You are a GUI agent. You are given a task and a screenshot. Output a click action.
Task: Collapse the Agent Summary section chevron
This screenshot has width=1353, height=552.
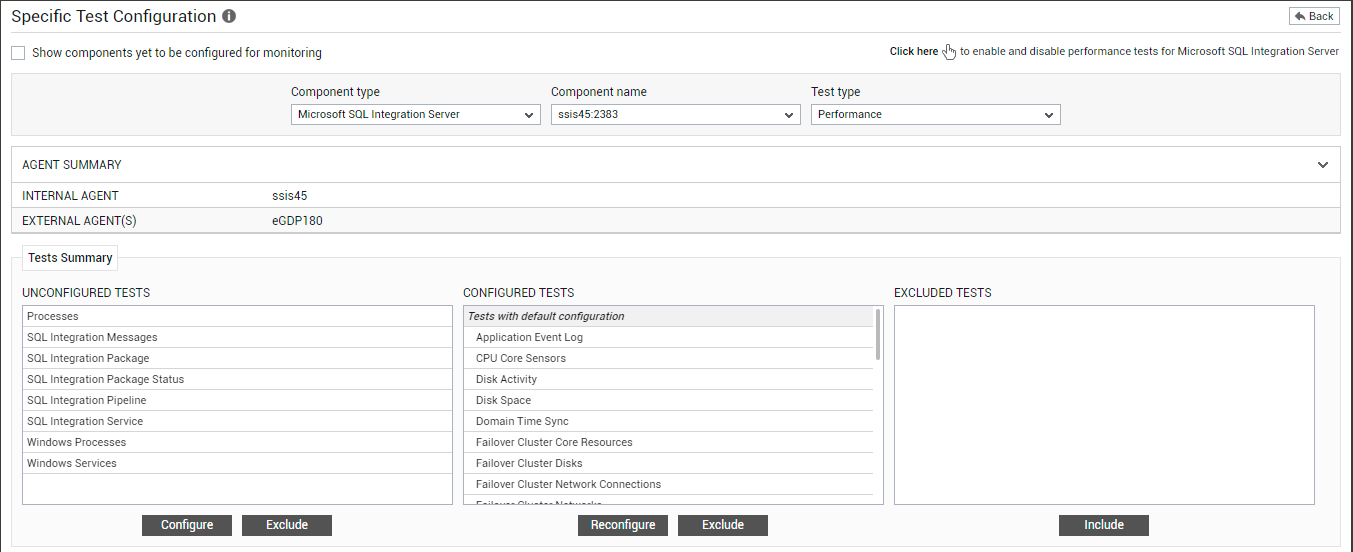(1323, 165)
